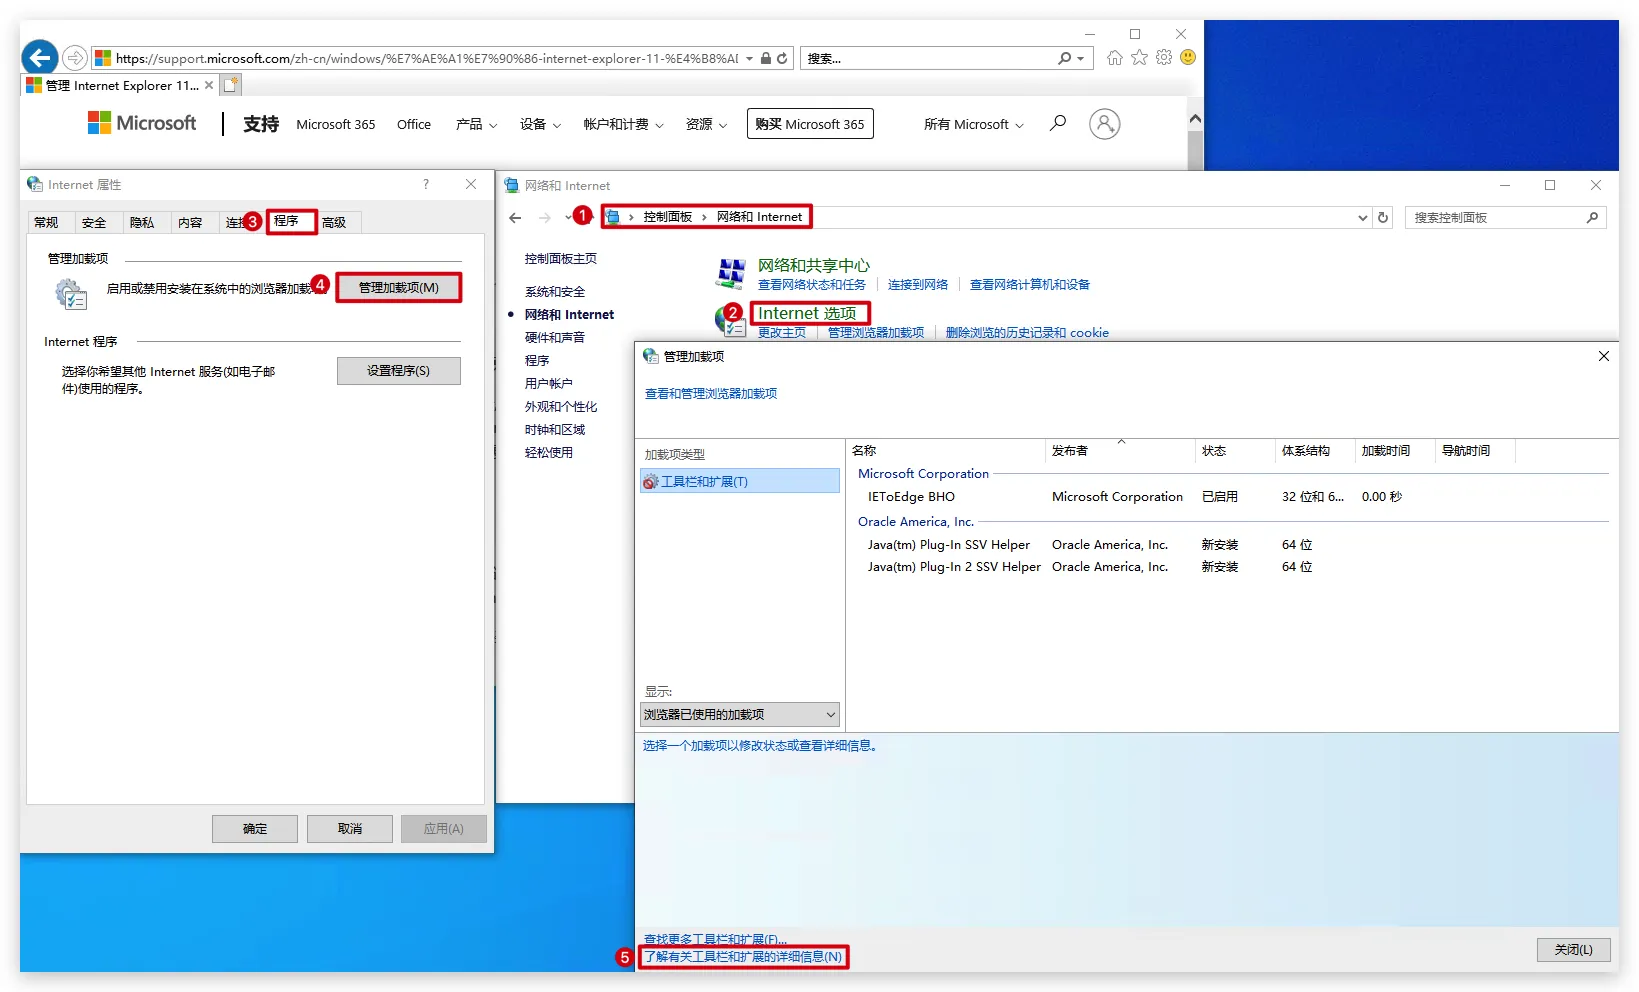
Task: Click the Internet Properties help question mark
Action: (426, 184)
